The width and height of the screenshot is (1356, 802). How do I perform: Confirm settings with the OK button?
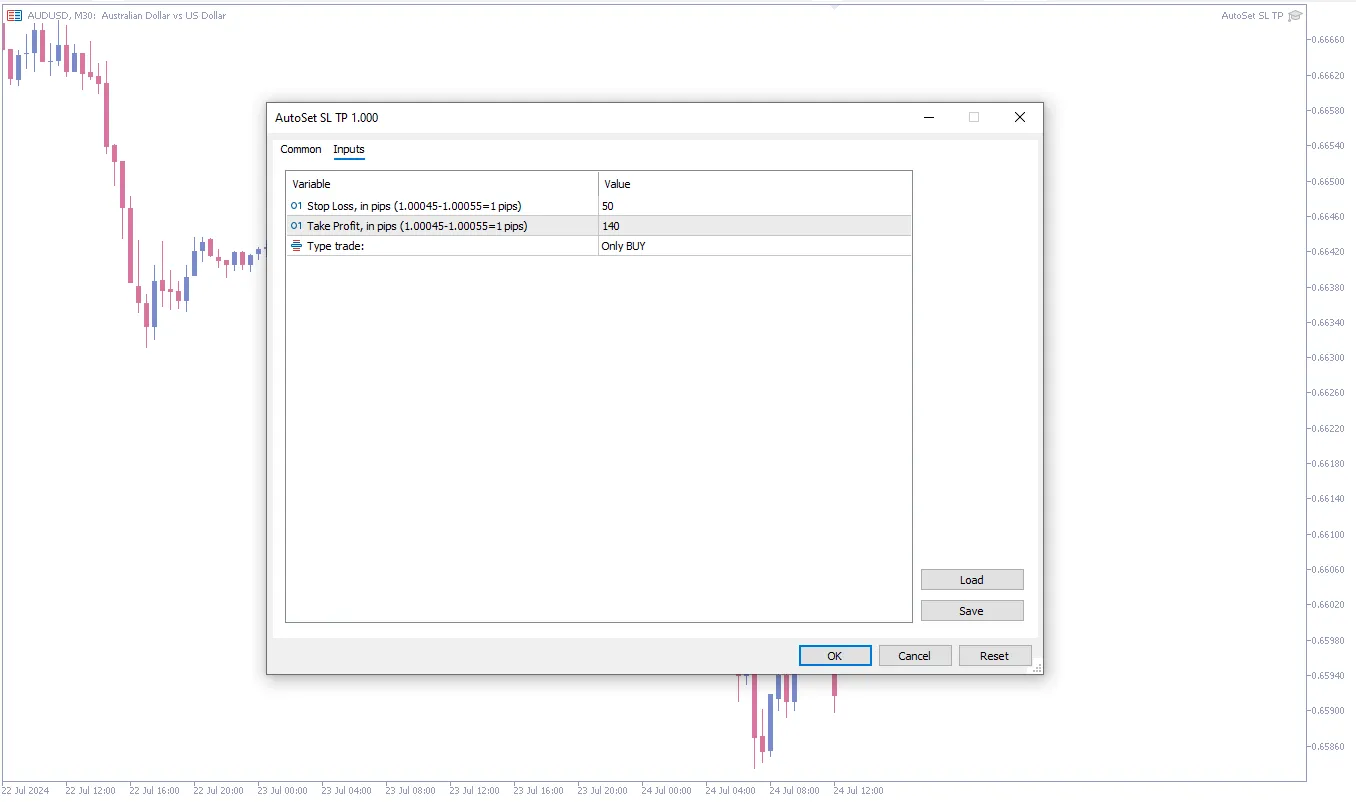pos(835,656)
